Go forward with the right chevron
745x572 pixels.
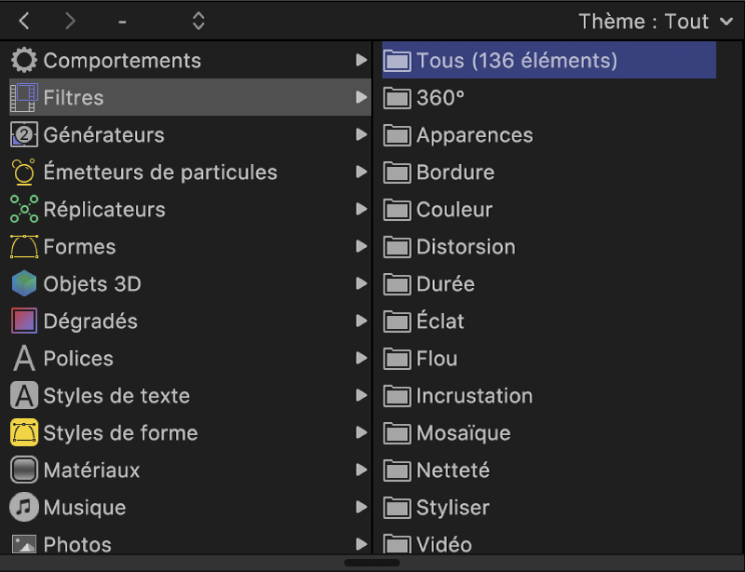(x=70, y=21)
